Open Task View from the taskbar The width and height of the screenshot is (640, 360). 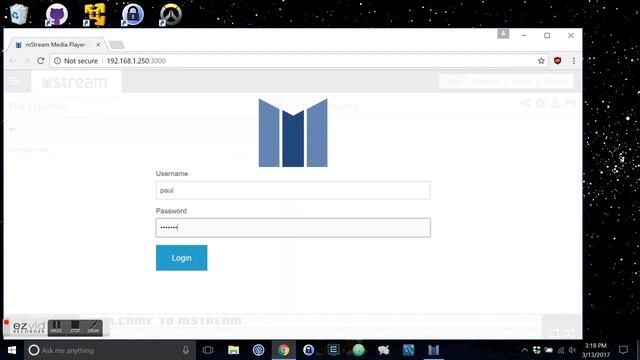click(208, 350)
